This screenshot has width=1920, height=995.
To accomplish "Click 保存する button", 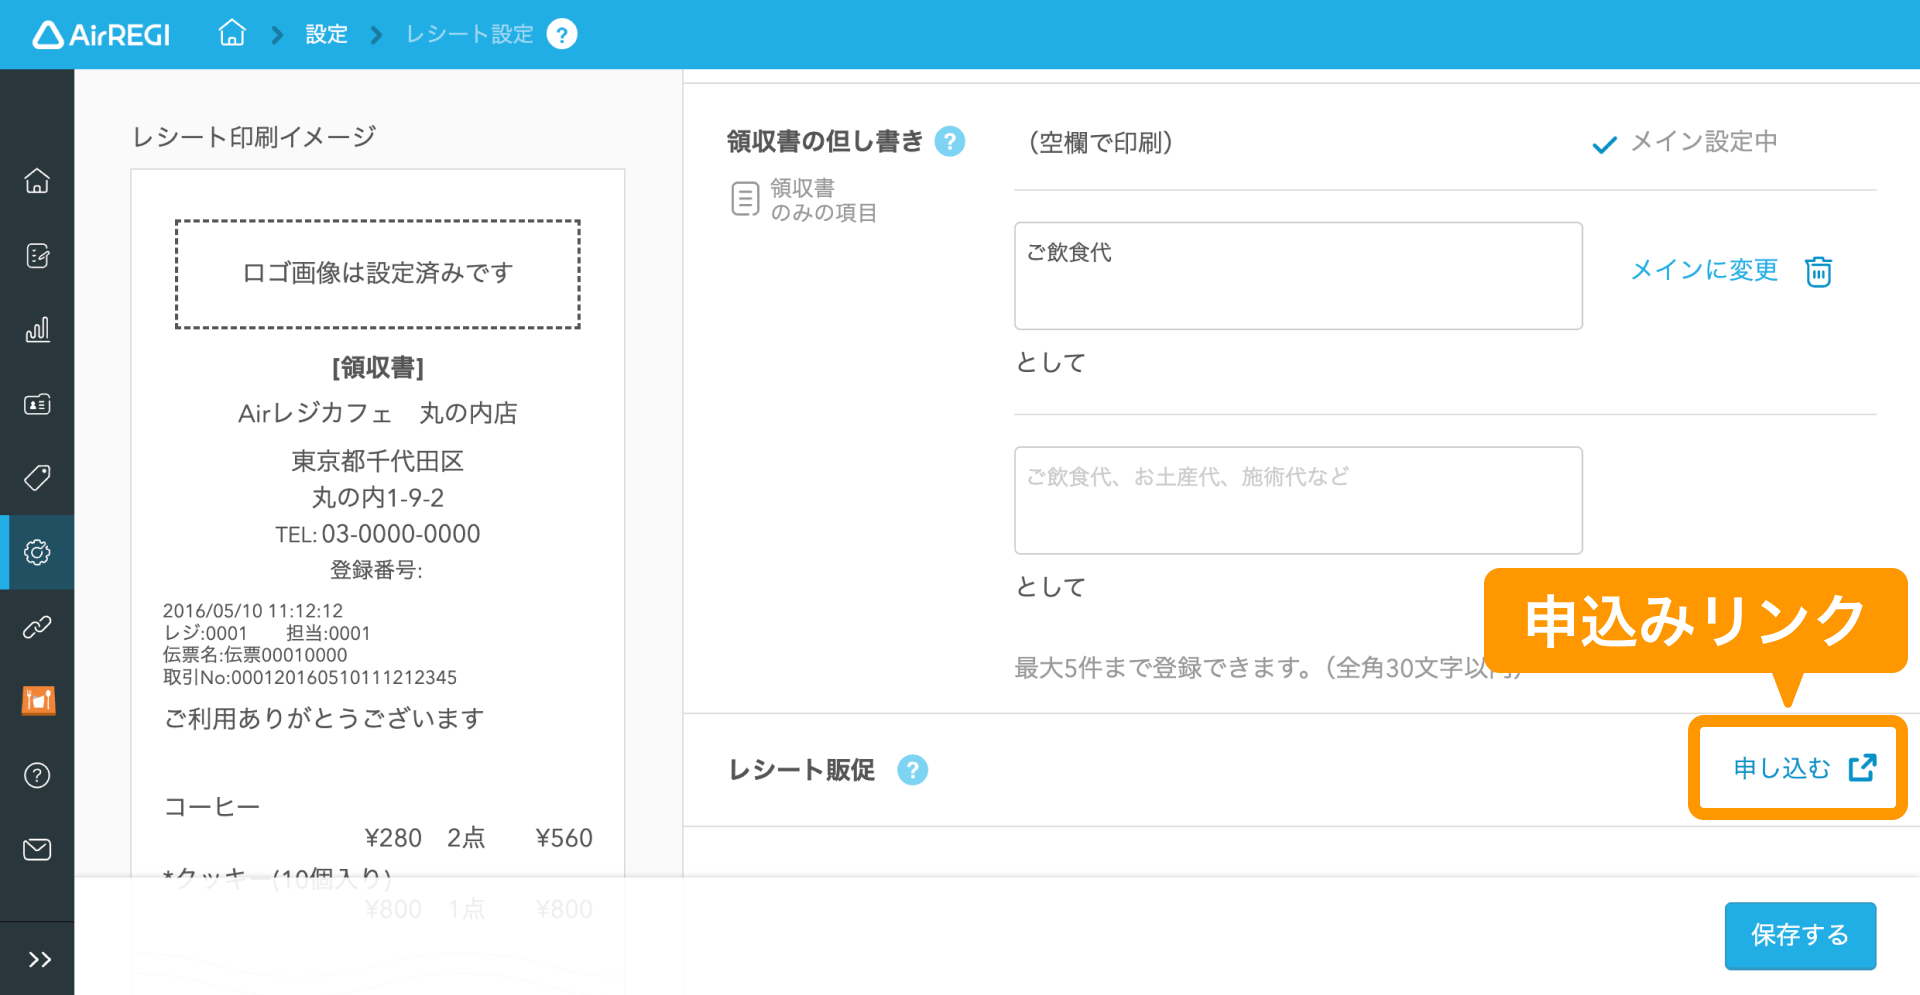I will pos(1800,935).
